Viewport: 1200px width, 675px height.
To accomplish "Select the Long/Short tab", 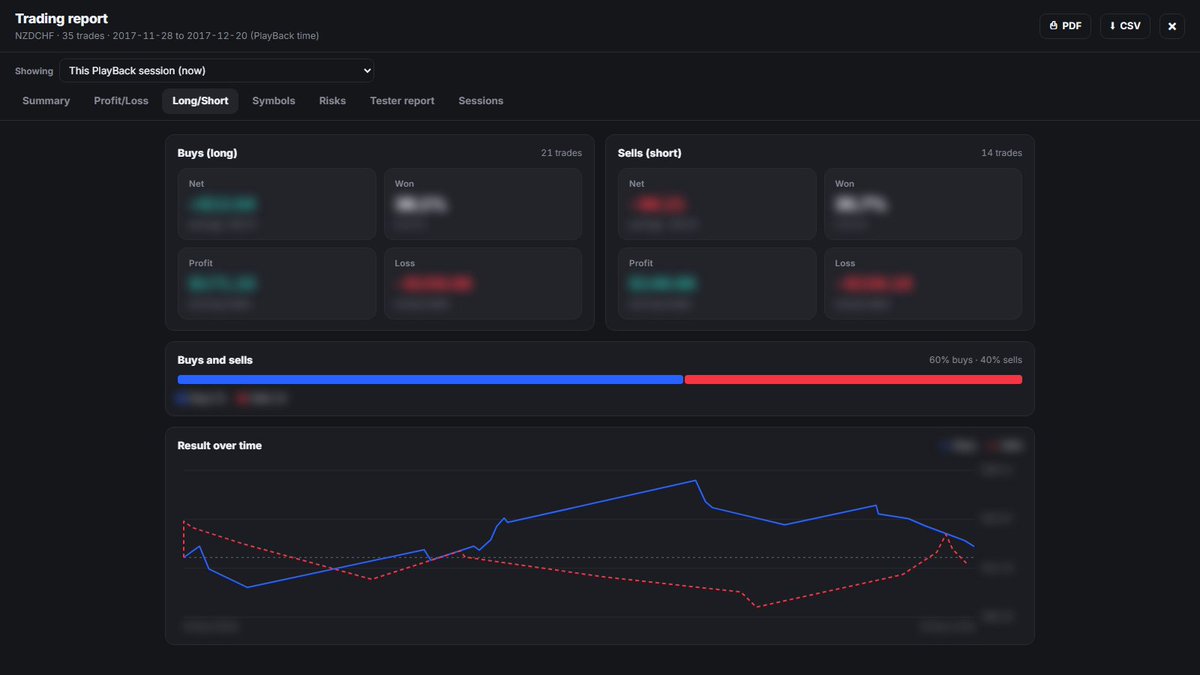I will point(200,101).
